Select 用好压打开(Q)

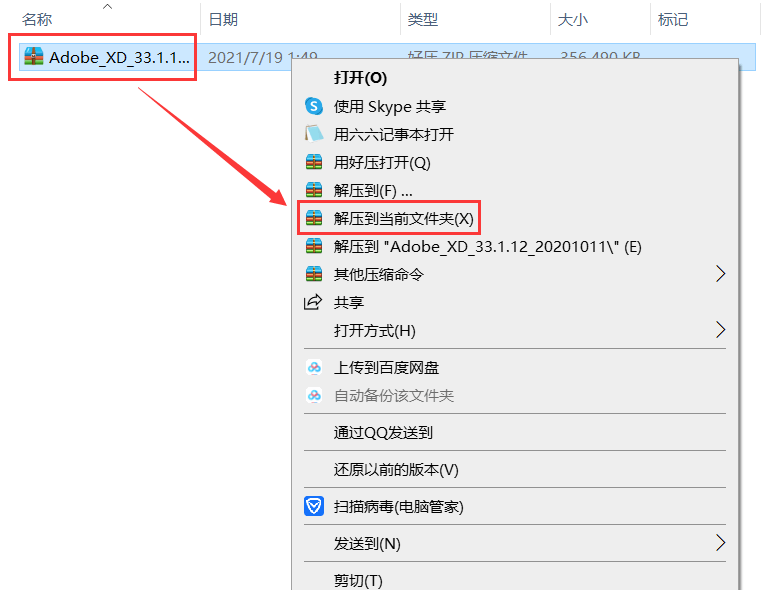[x=382, y=162]
